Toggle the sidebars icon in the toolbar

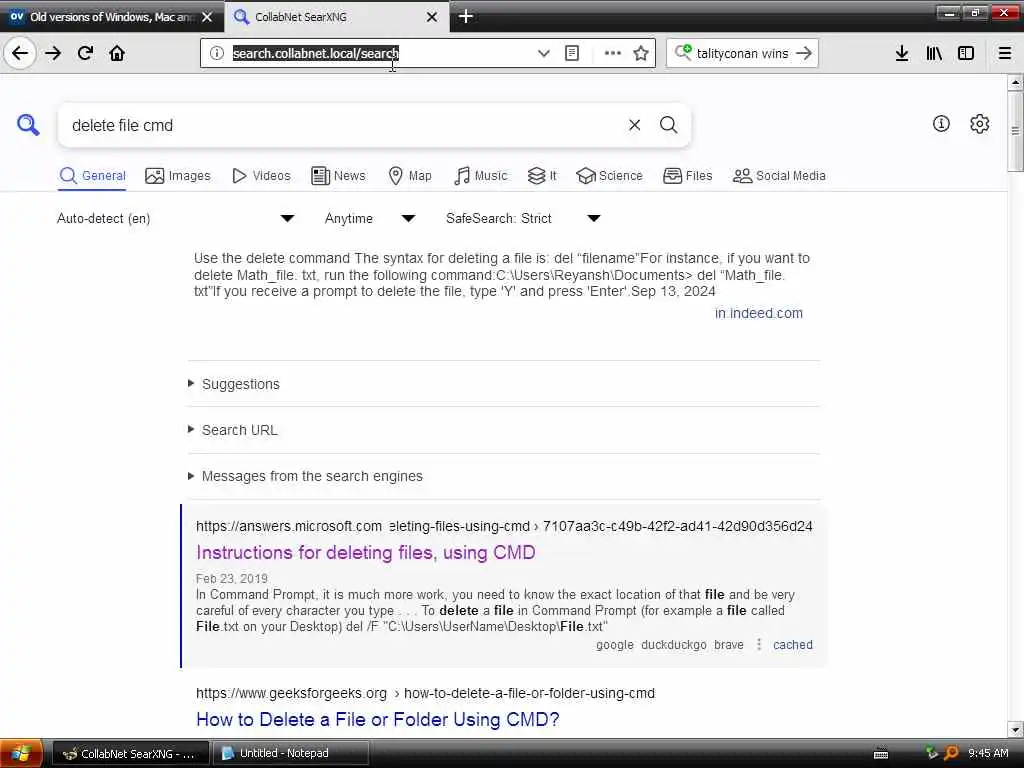966,53
